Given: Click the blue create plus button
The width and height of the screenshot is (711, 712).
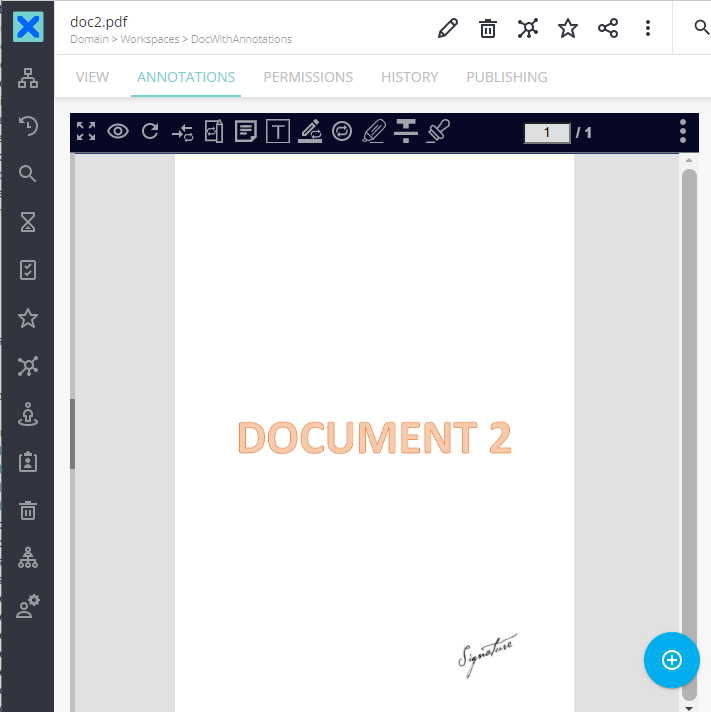Looking at the screenshot, I should pos(672,660).
